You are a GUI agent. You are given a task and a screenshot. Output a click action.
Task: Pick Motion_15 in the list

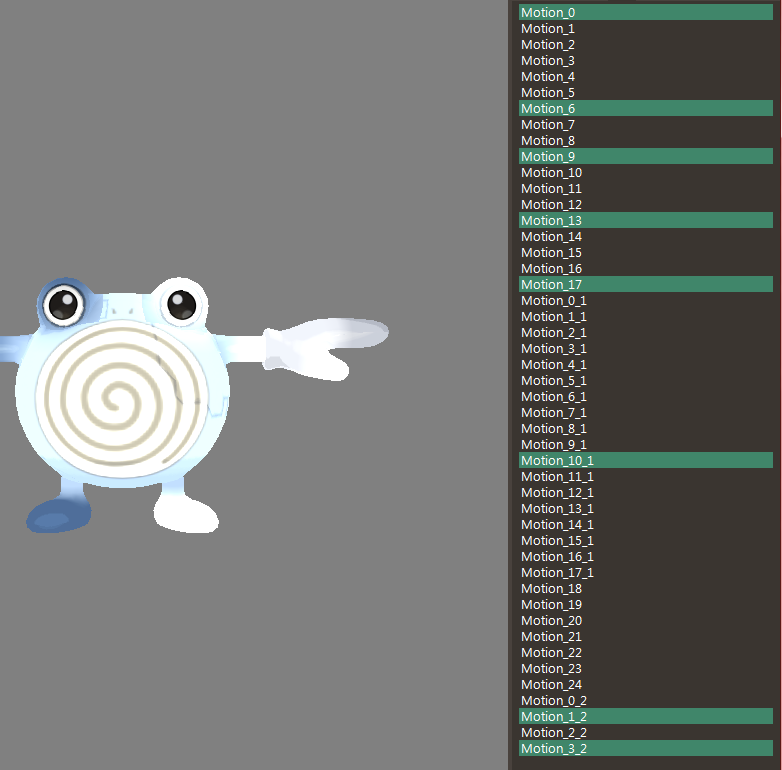645,252
